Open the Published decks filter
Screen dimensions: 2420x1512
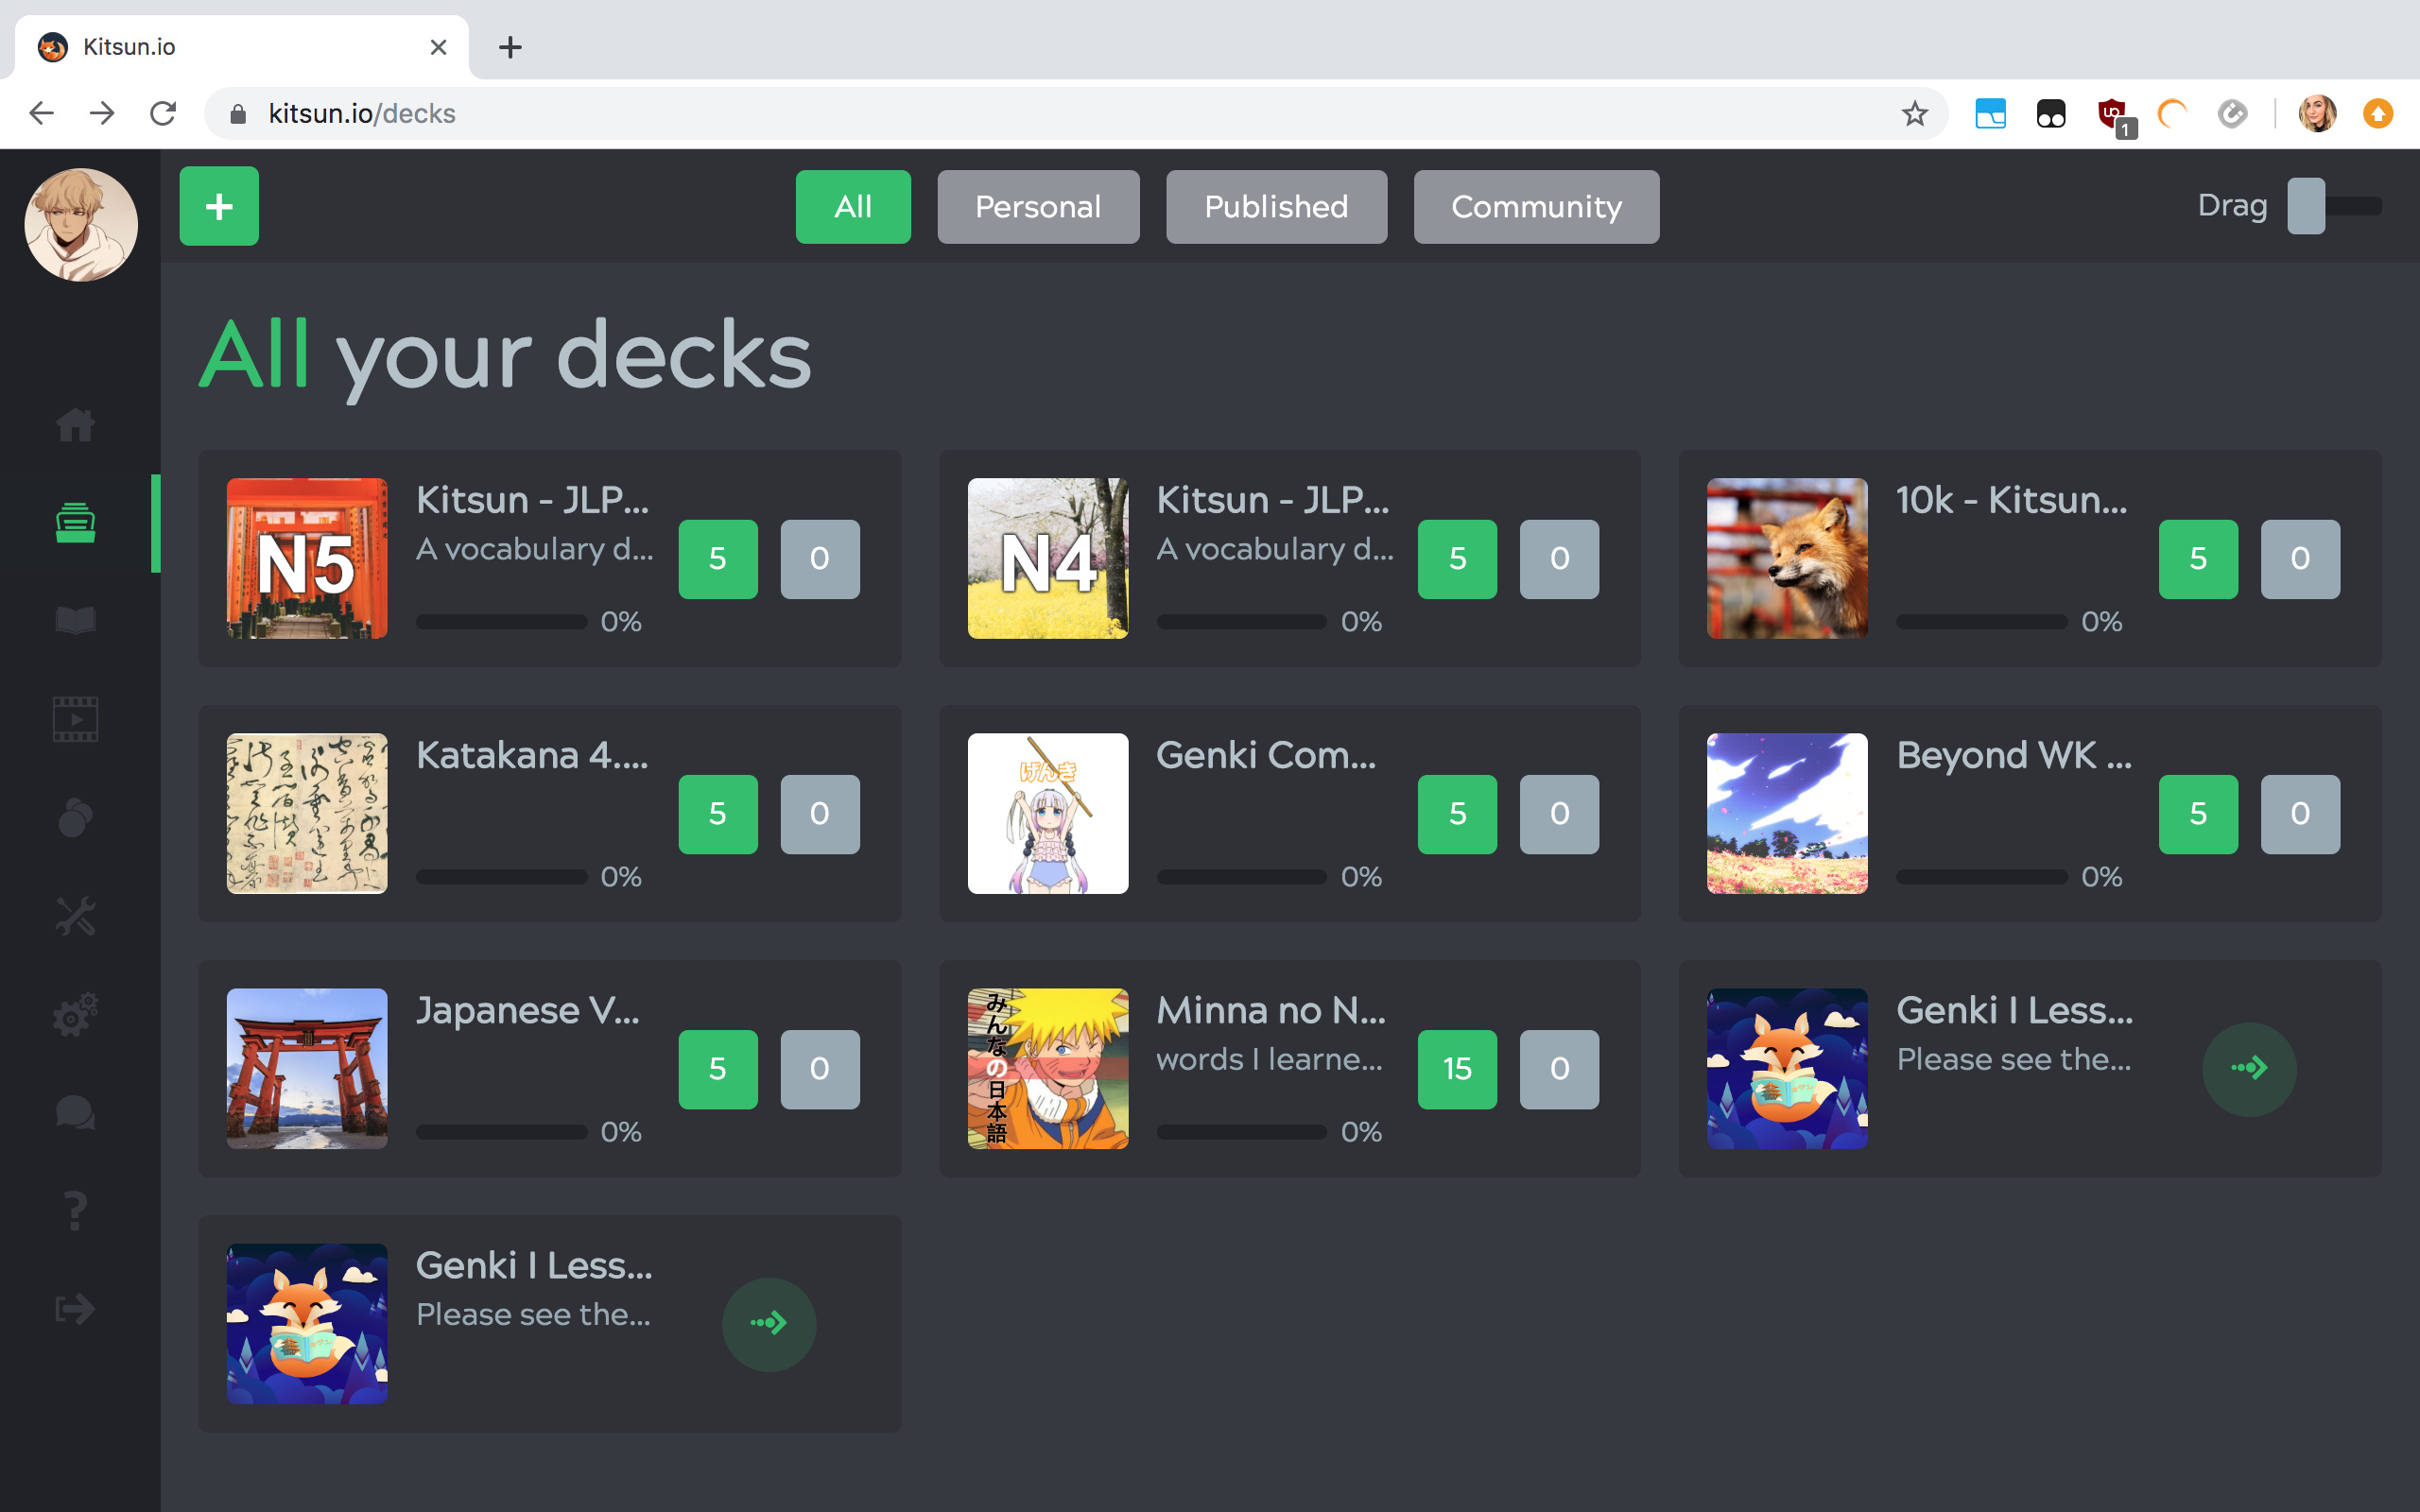pos(1276,207)
